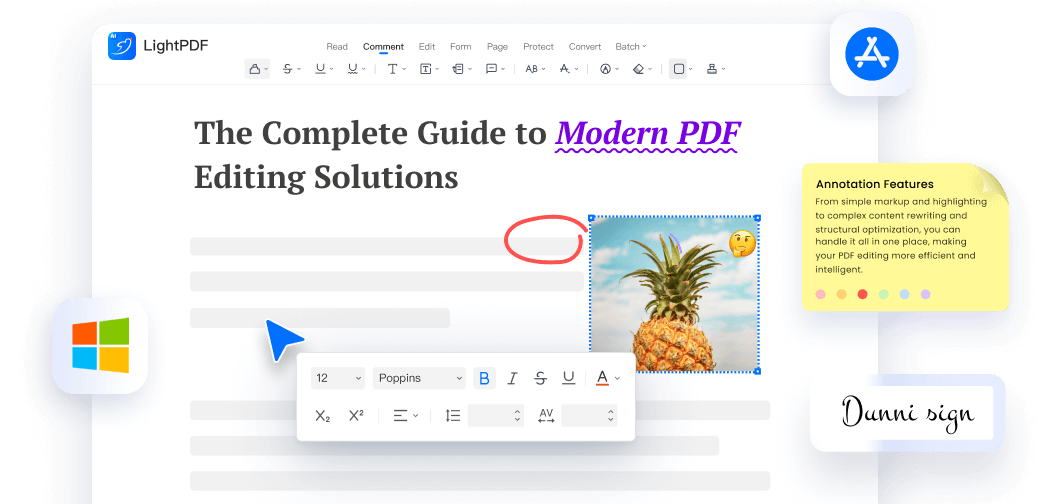
Task: Open the text alignment dropdown
Action: (405, 416)
